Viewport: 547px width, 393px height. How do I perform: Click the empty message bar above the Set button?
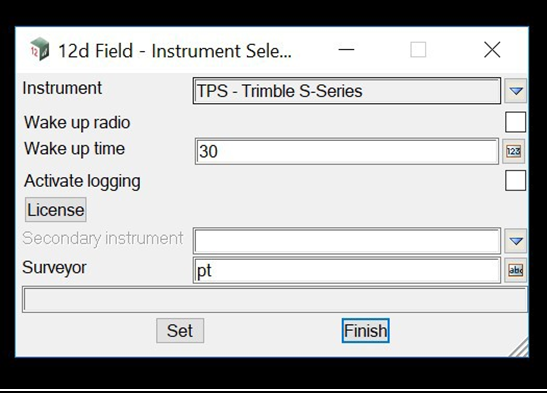(x=275, y=300)
